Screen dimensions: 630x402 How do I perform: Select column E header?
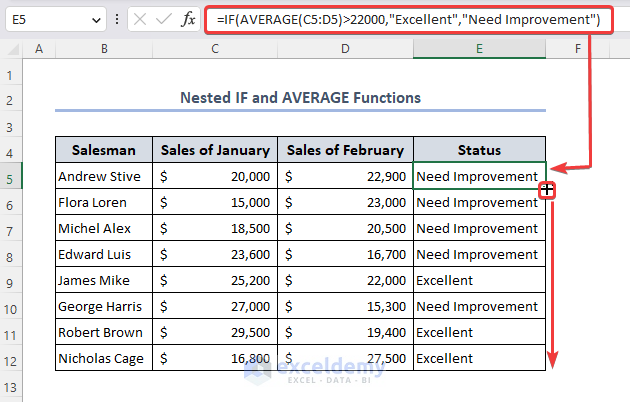point(479,48)
